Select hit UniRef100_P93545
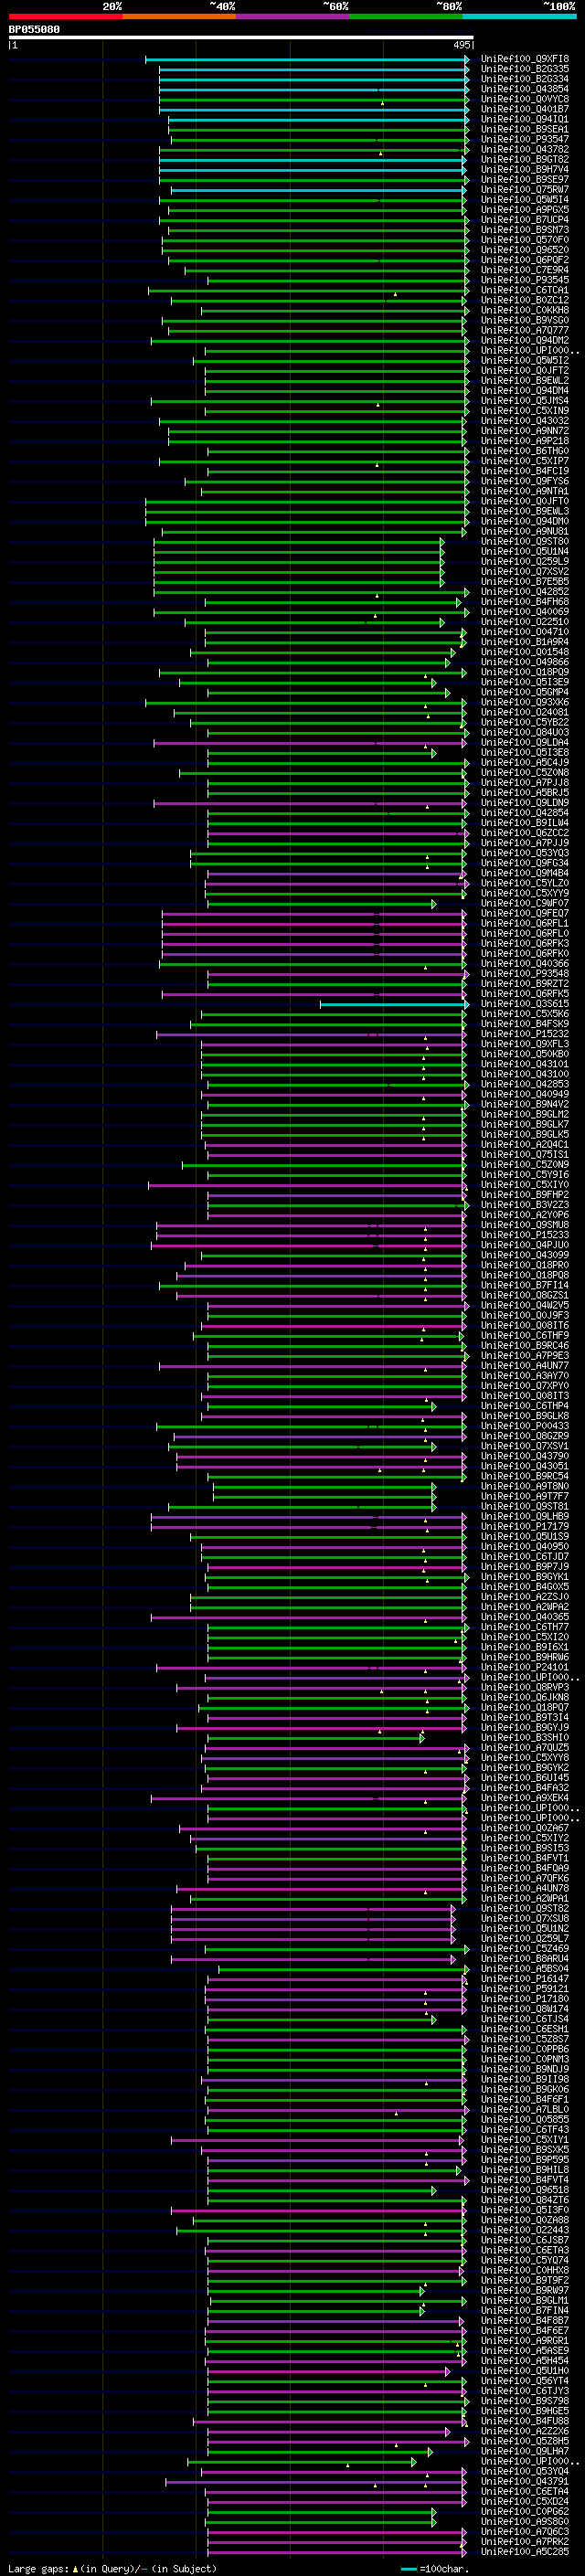The image size is (585, 2576). tap(524, 280)
